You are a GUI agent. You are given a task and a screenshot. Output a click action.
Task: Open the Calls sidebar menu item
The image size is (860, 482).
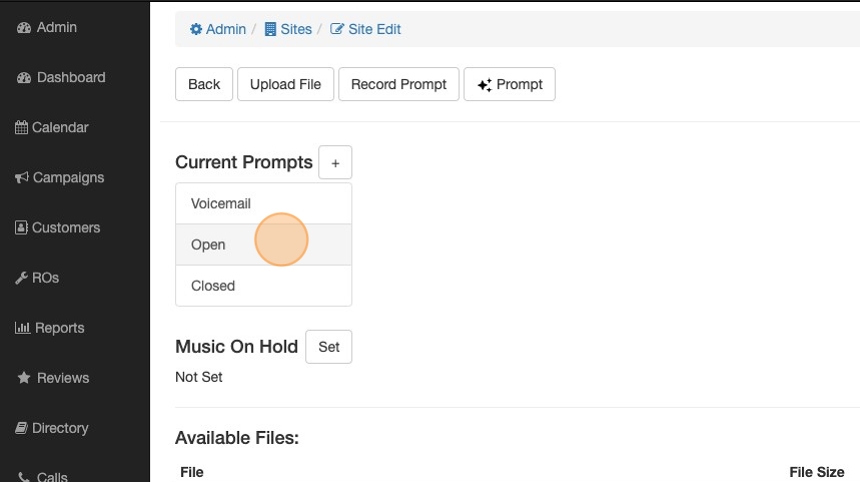(52, 477)
